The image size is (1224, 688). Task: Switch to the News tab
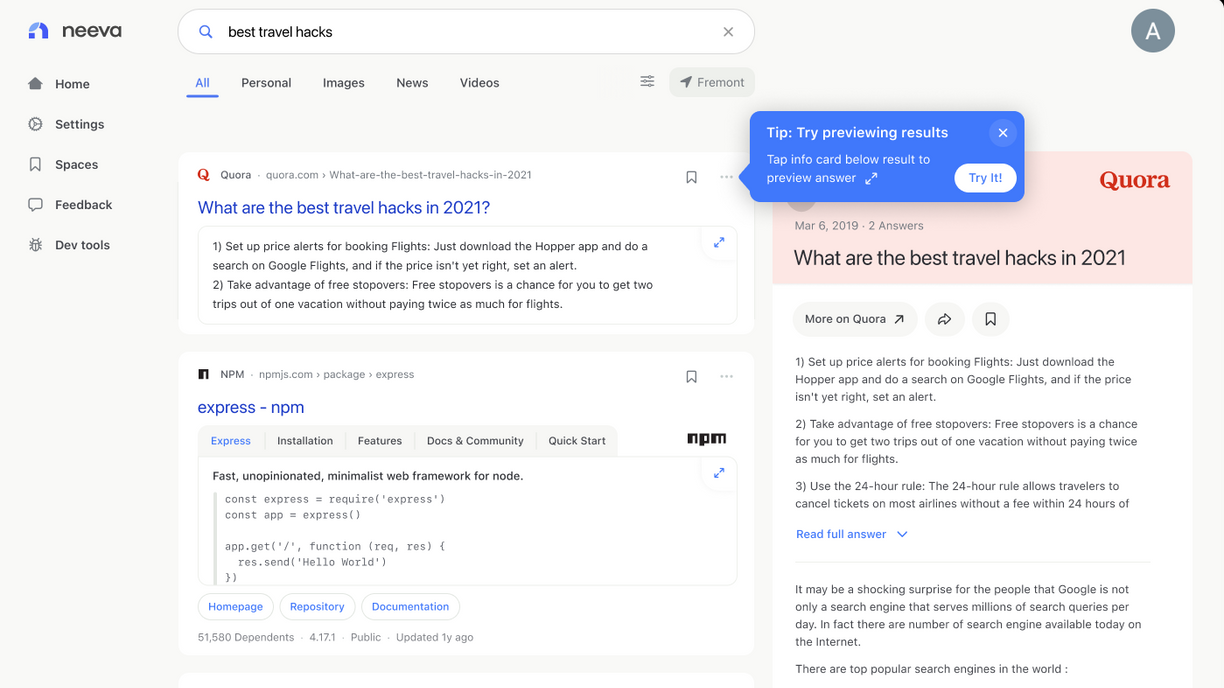click(x=412, y=83)
